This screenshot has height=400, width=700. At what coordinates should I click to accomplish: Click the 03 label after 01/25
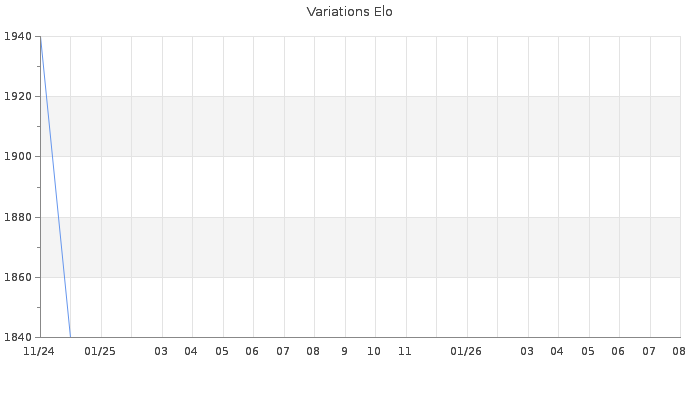(161, 352)
